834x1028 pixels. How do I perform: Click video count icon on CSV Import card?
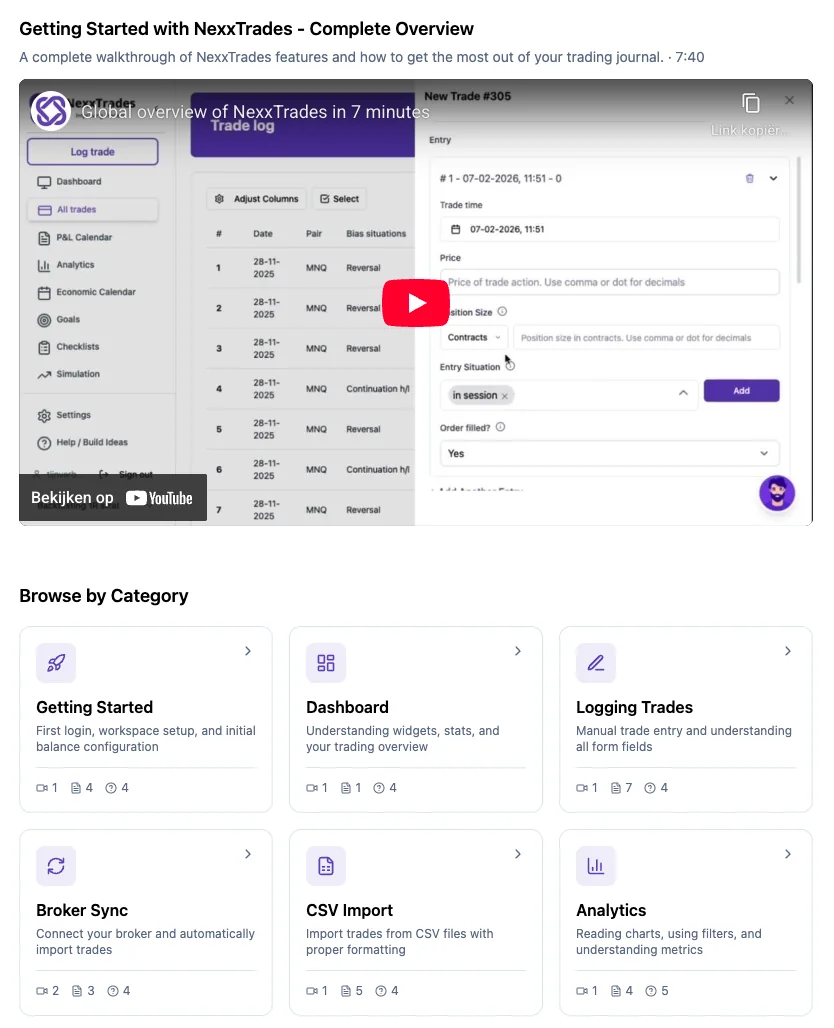[x=312, y=991]
